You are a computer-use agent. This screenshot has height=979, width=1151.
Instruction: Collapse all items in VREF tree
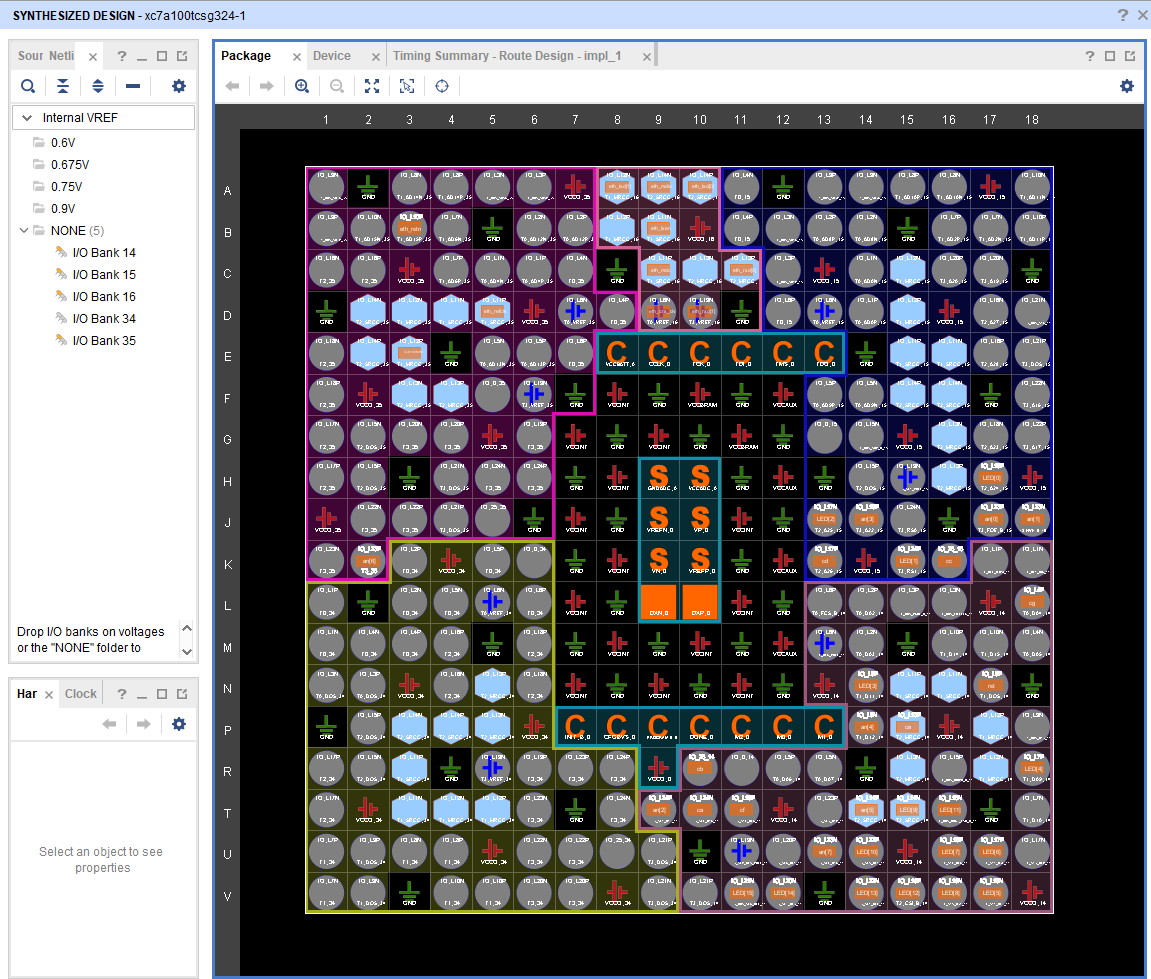(x=63, y=87)
